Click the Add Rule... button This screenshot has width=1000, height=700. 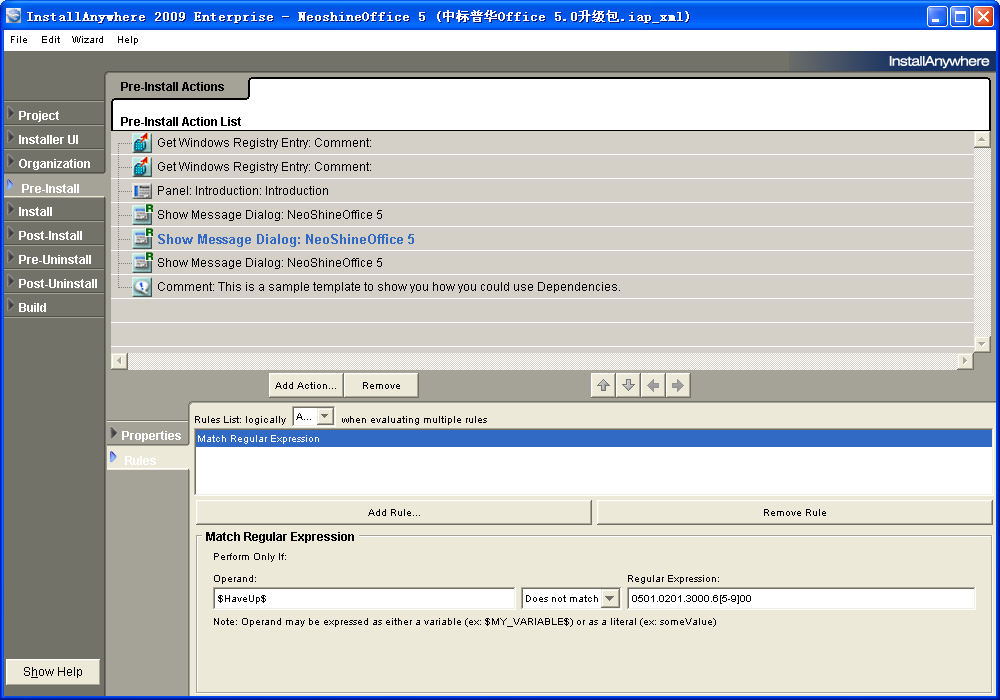point(393,512)
